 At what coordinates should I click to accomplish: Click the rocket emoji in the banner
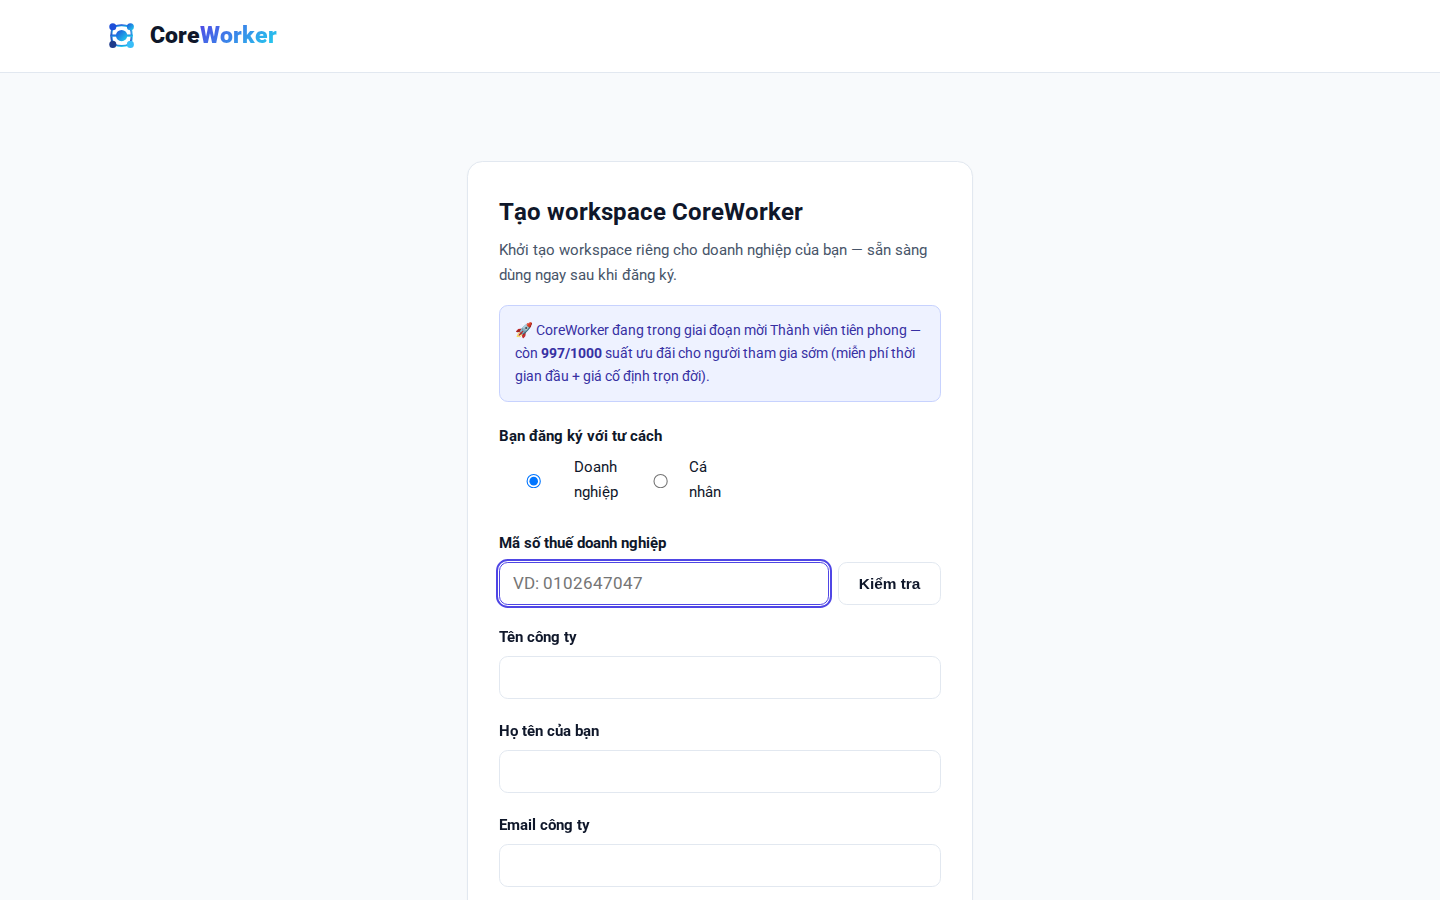523,330
